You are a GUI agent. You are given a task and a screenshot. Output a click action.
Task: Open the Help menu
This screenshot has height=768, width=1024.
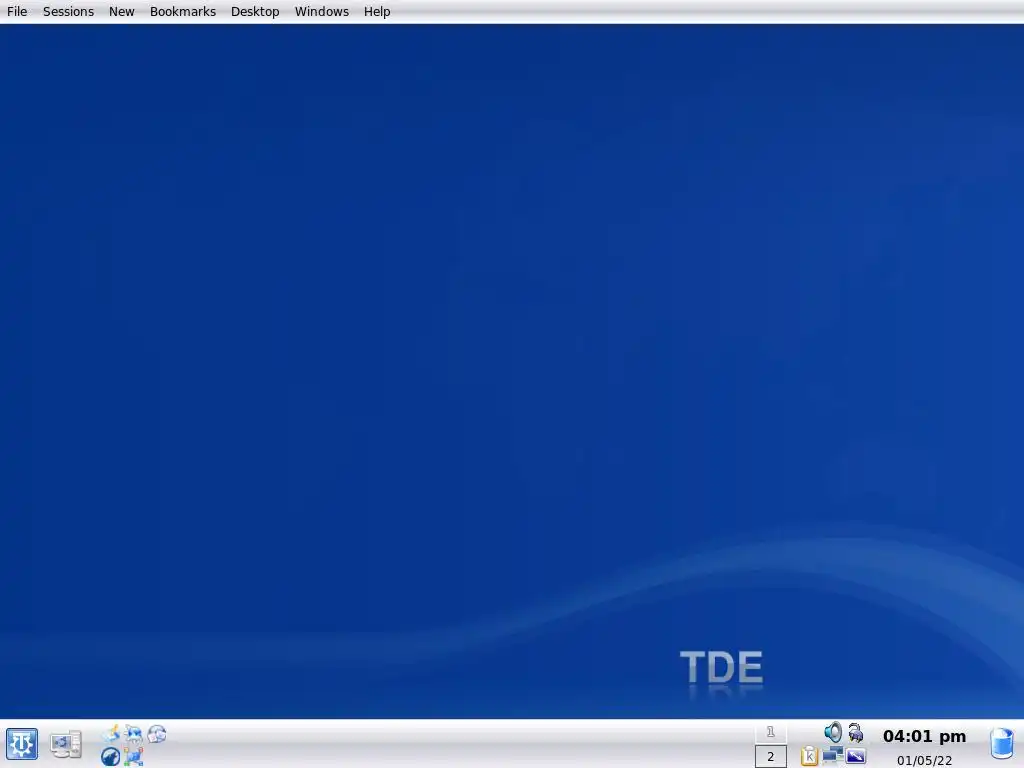click(x=377, y=12)
